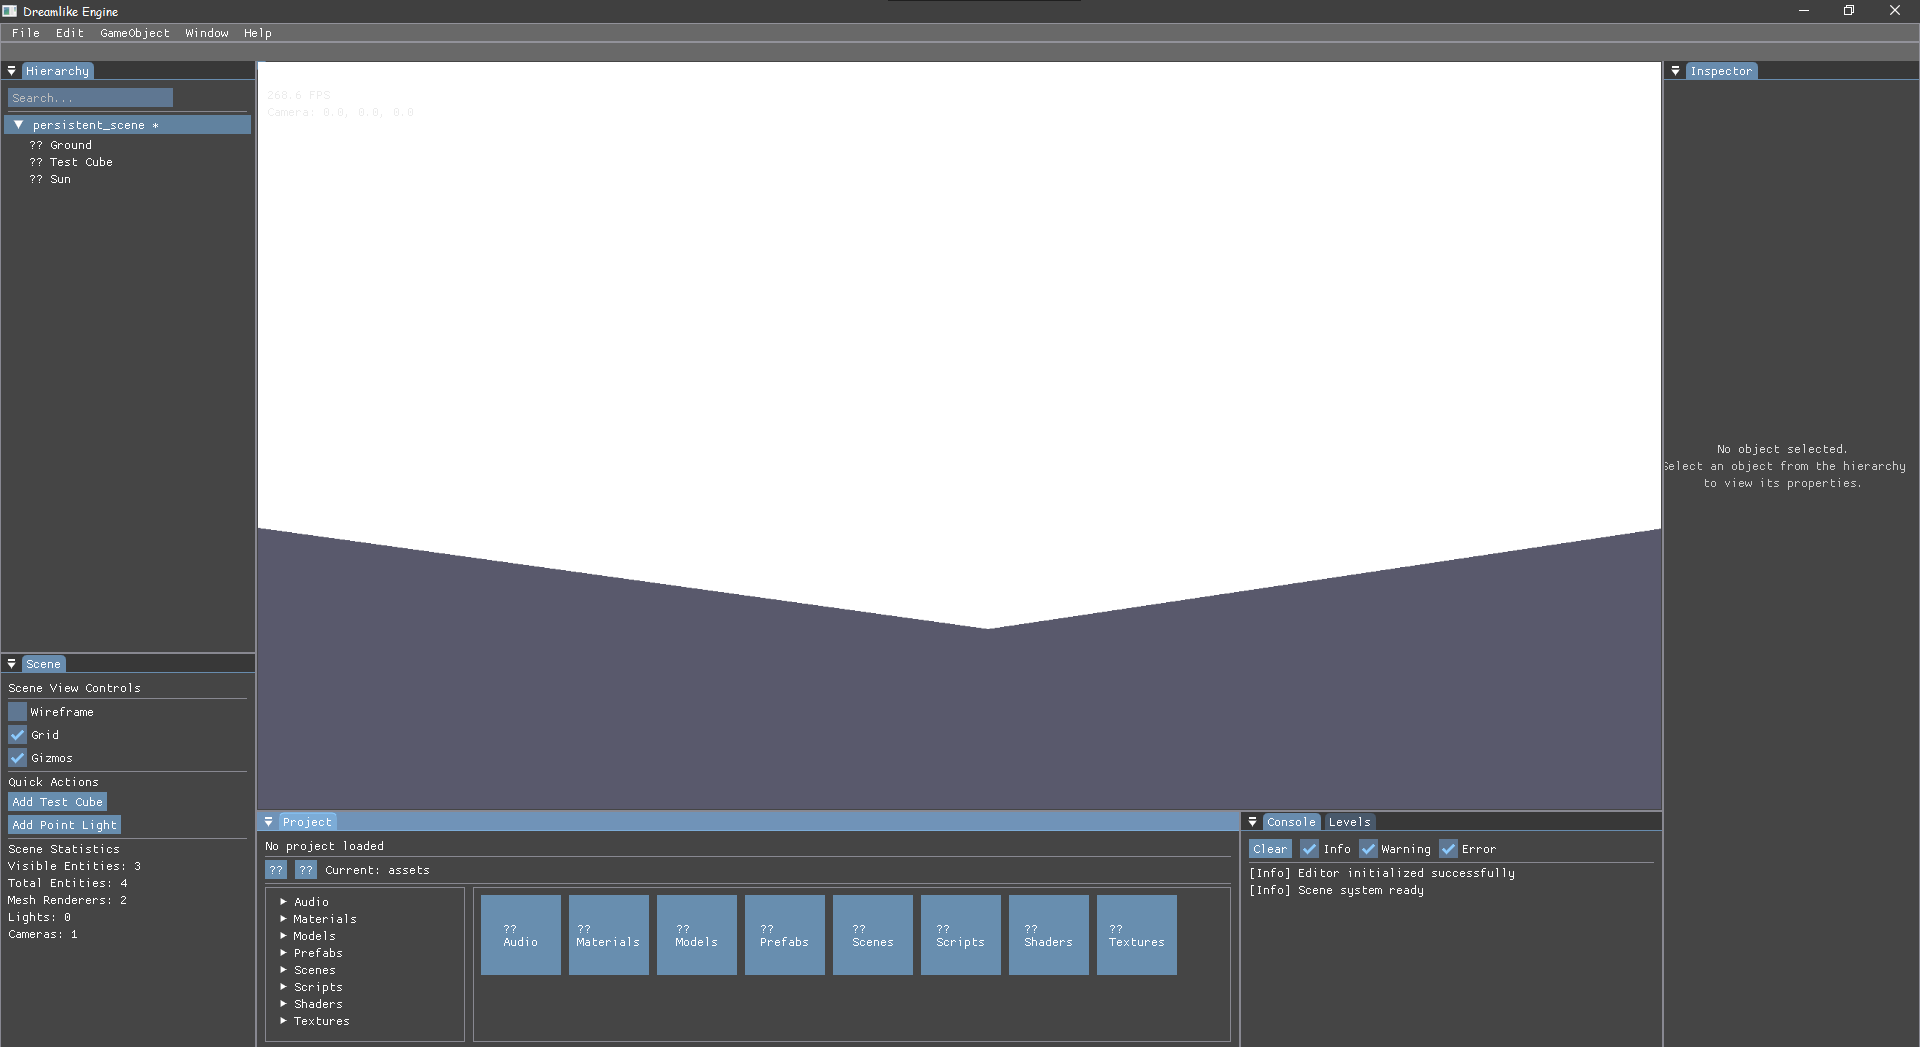
Task: Click Add Point Light
Action: [64, 824]
